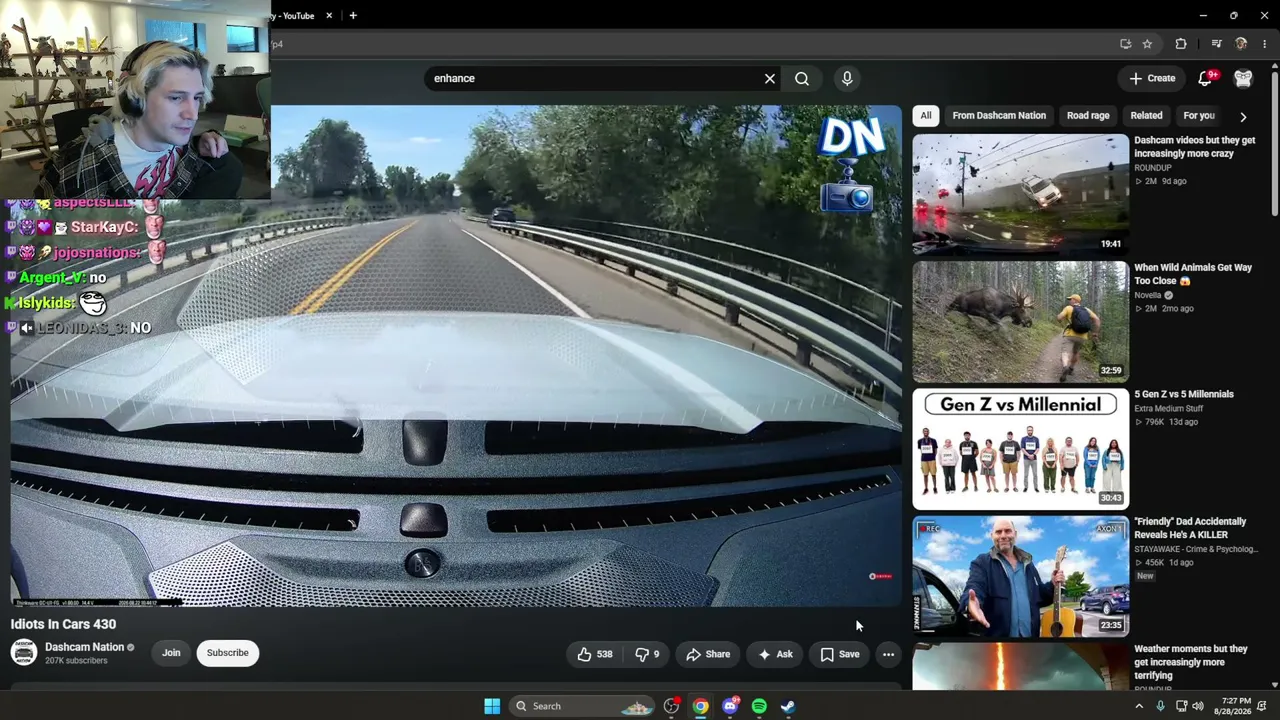Click the Create button
Image resolution: width=1280 pixels, height=720 pixels.
click(1152, 78)
